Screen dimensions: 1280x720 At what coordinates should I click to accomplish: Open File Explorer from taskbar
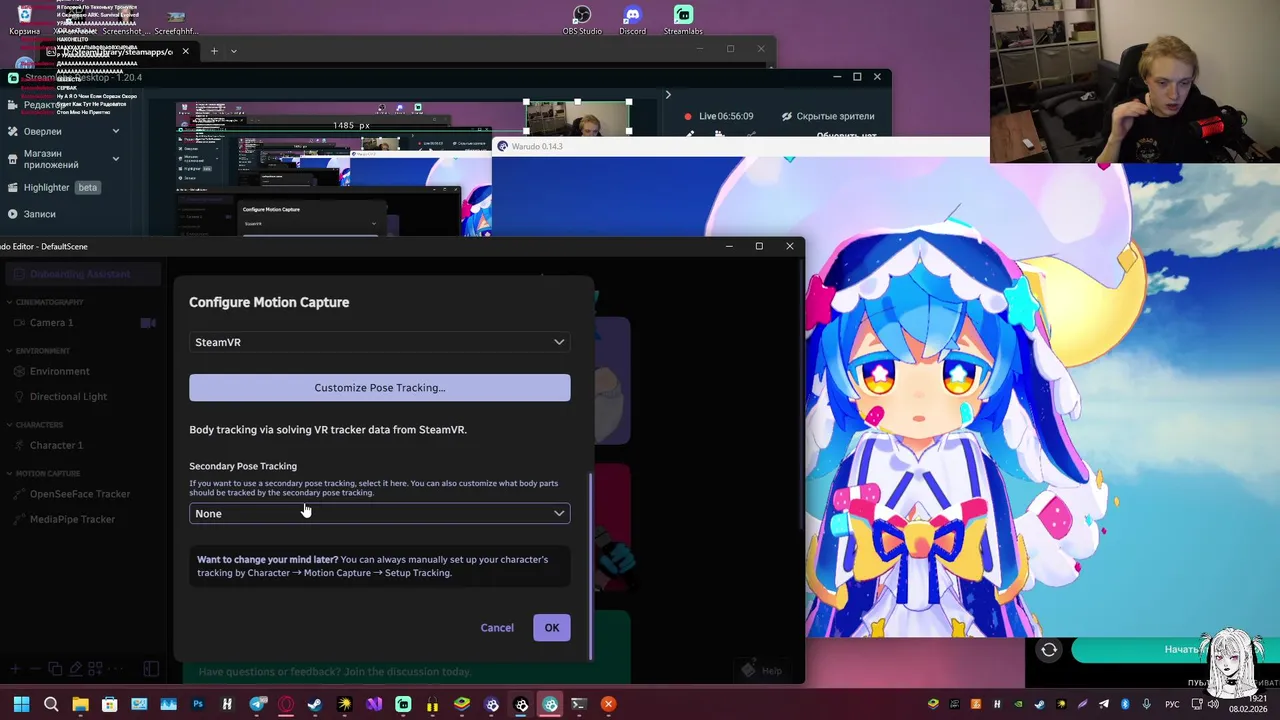pyautogui.click(x=80, y=704)
